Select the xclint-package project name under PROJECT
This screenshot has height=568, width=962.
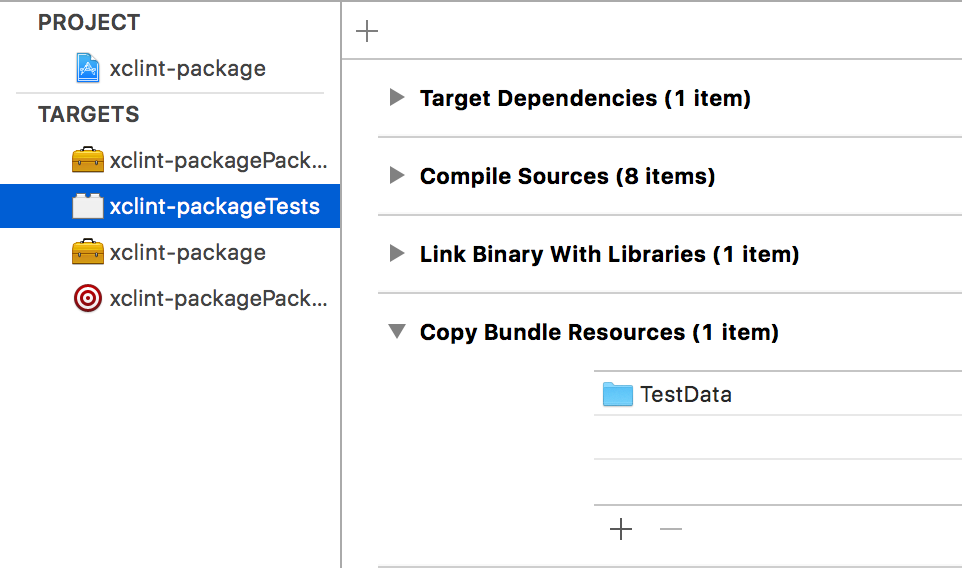tap(188, 68)
